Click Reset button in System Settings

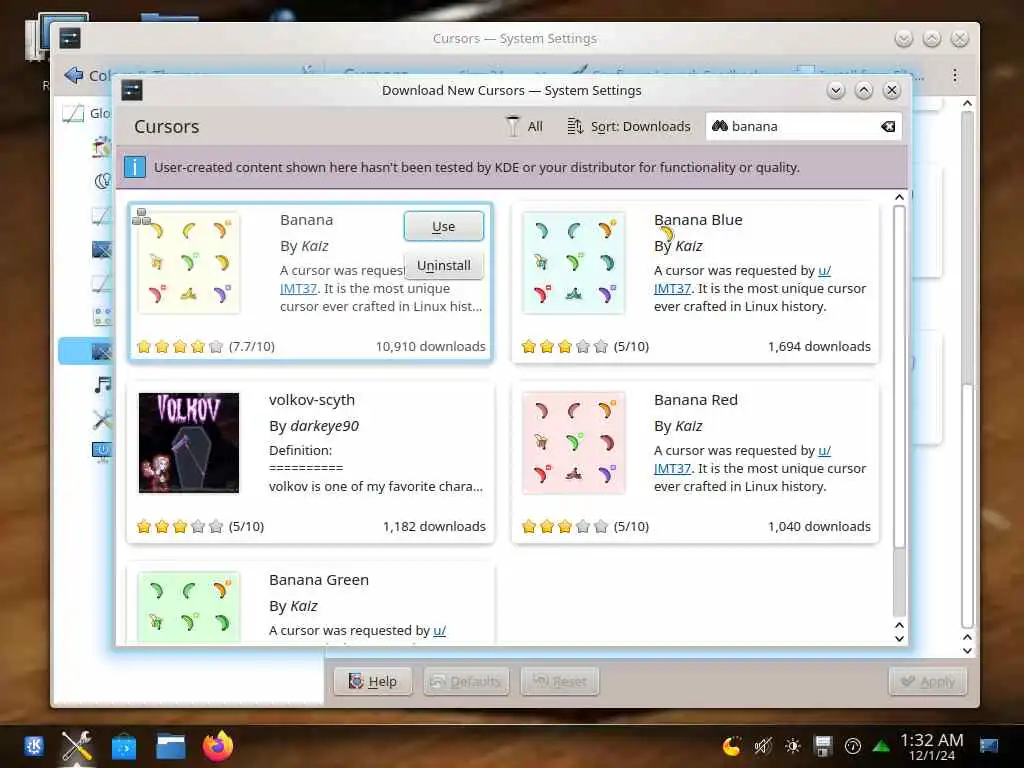pyautogui.click(x=560, y=682)
